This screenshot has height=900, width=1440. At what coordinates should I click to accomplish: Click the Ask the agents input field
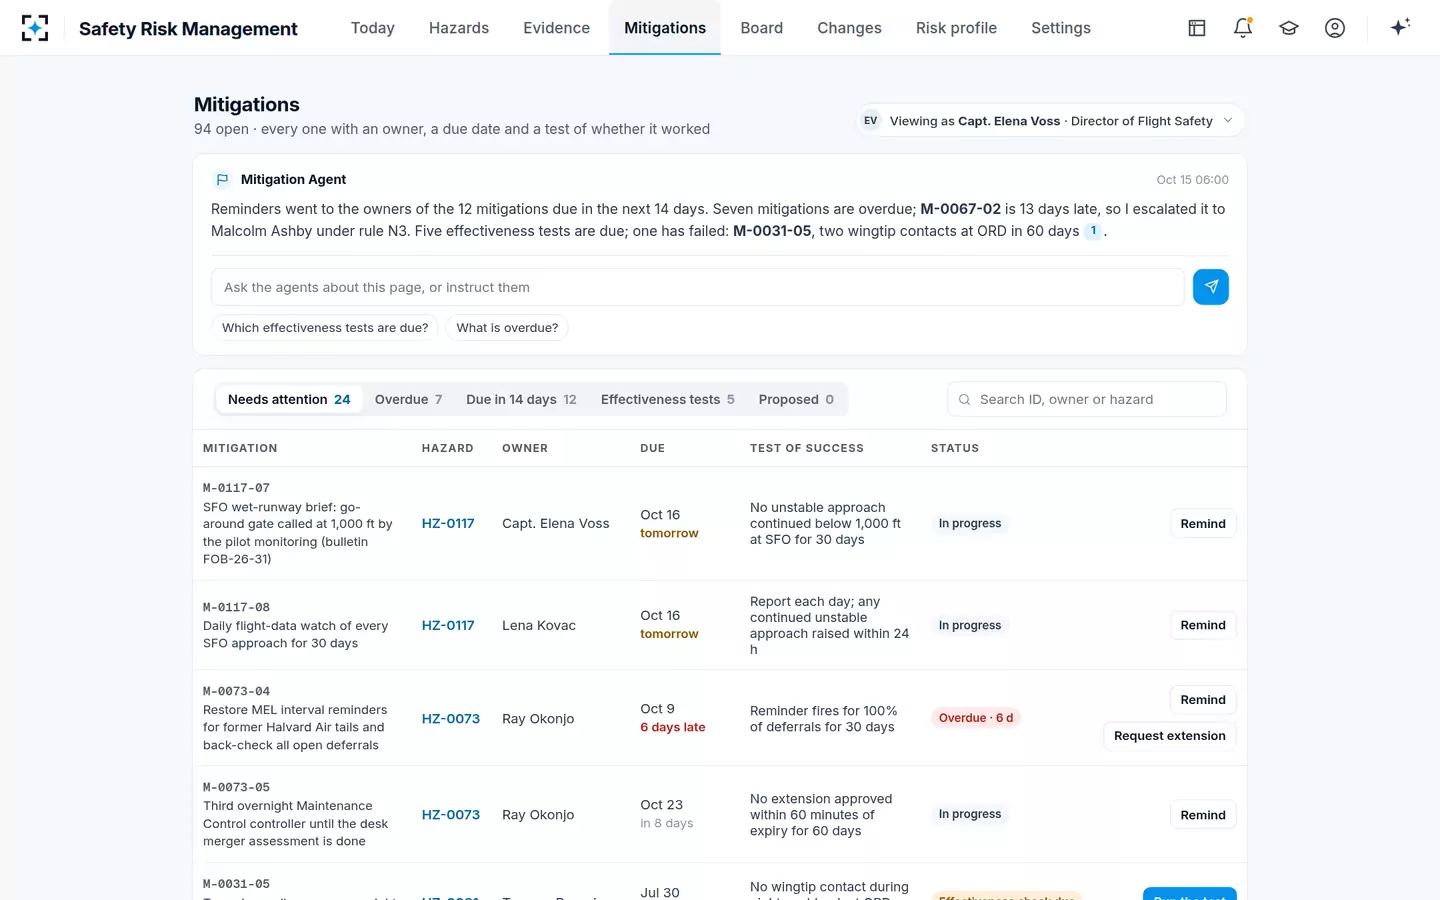698,287
